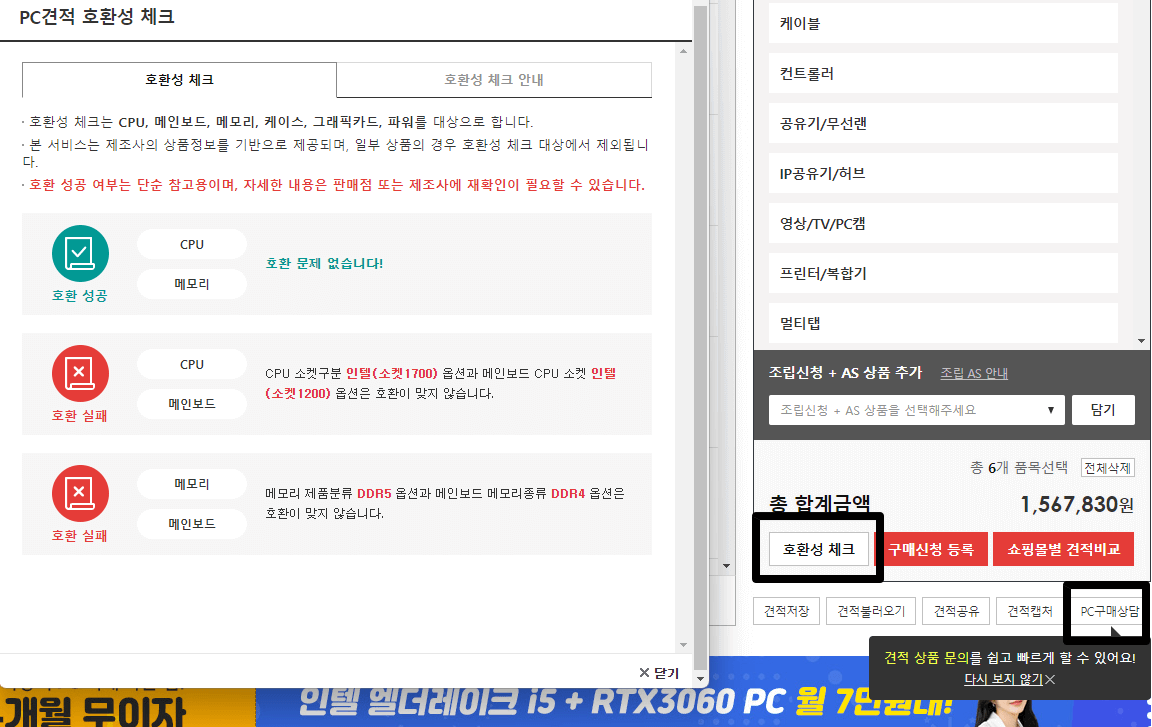Click the 견적불러오기 button
Image resolution: width=1152 pixels, height=727 pixels.
(x=871, y=611)
